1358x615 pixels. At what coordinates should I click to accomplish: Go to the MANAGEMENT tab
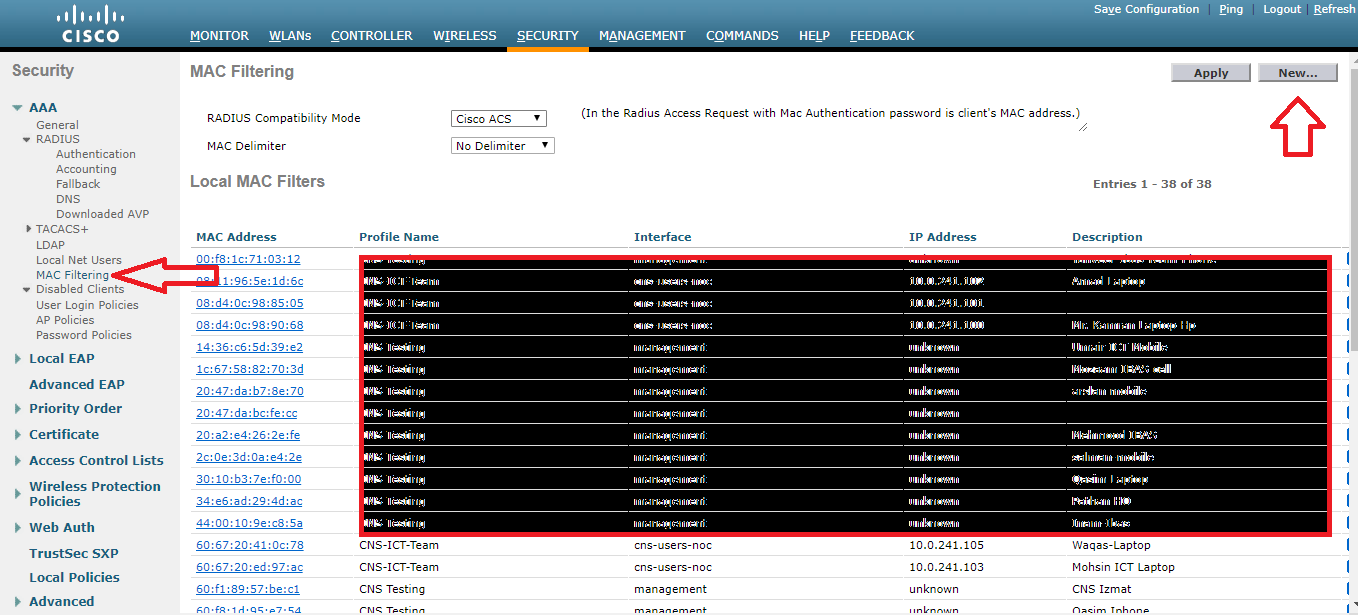pos(642,35)
